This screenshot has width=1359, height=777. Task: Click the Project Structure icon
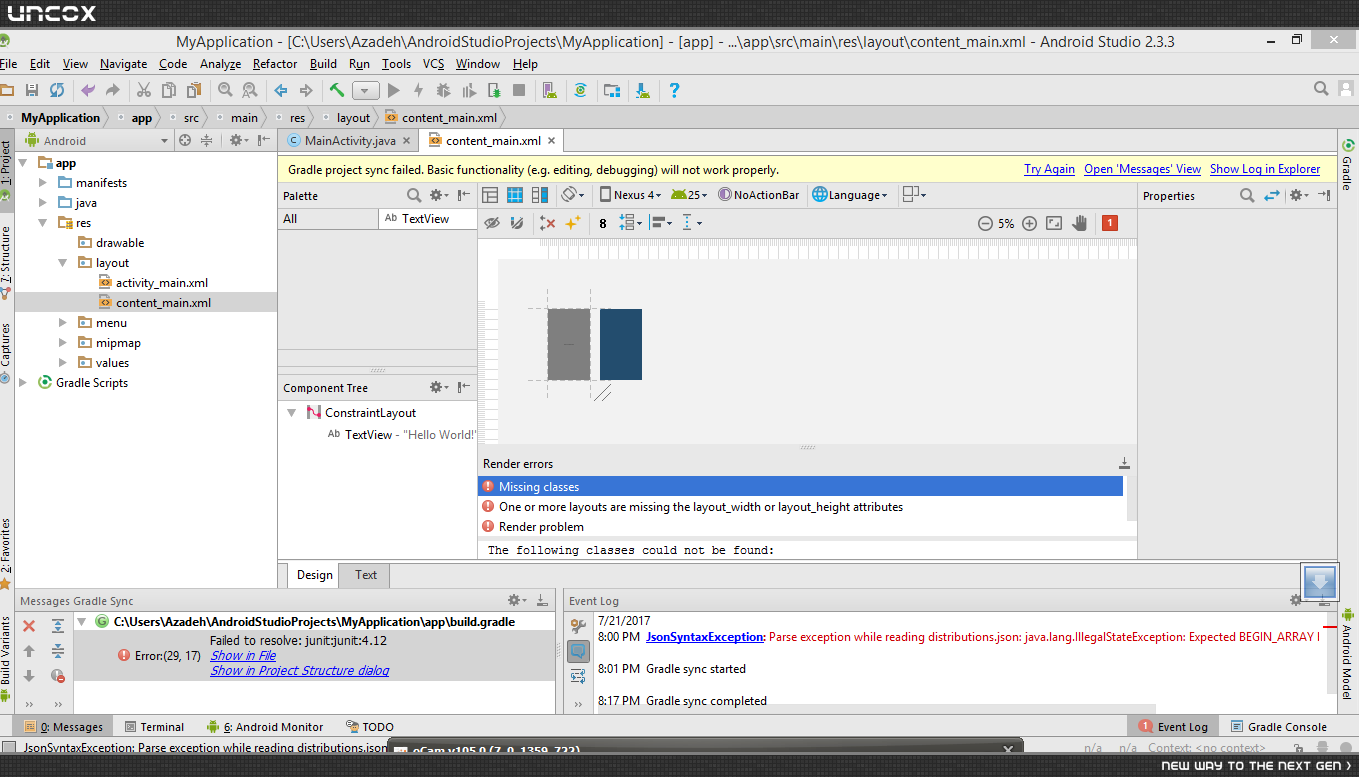(612, 90)
